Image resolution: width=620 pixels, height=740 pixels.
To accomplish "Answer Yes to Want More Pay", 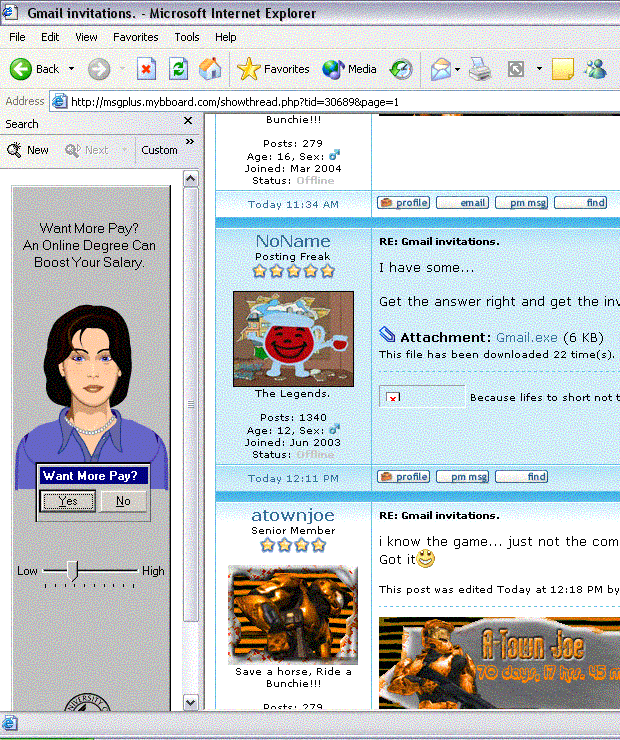I will 68,501.
